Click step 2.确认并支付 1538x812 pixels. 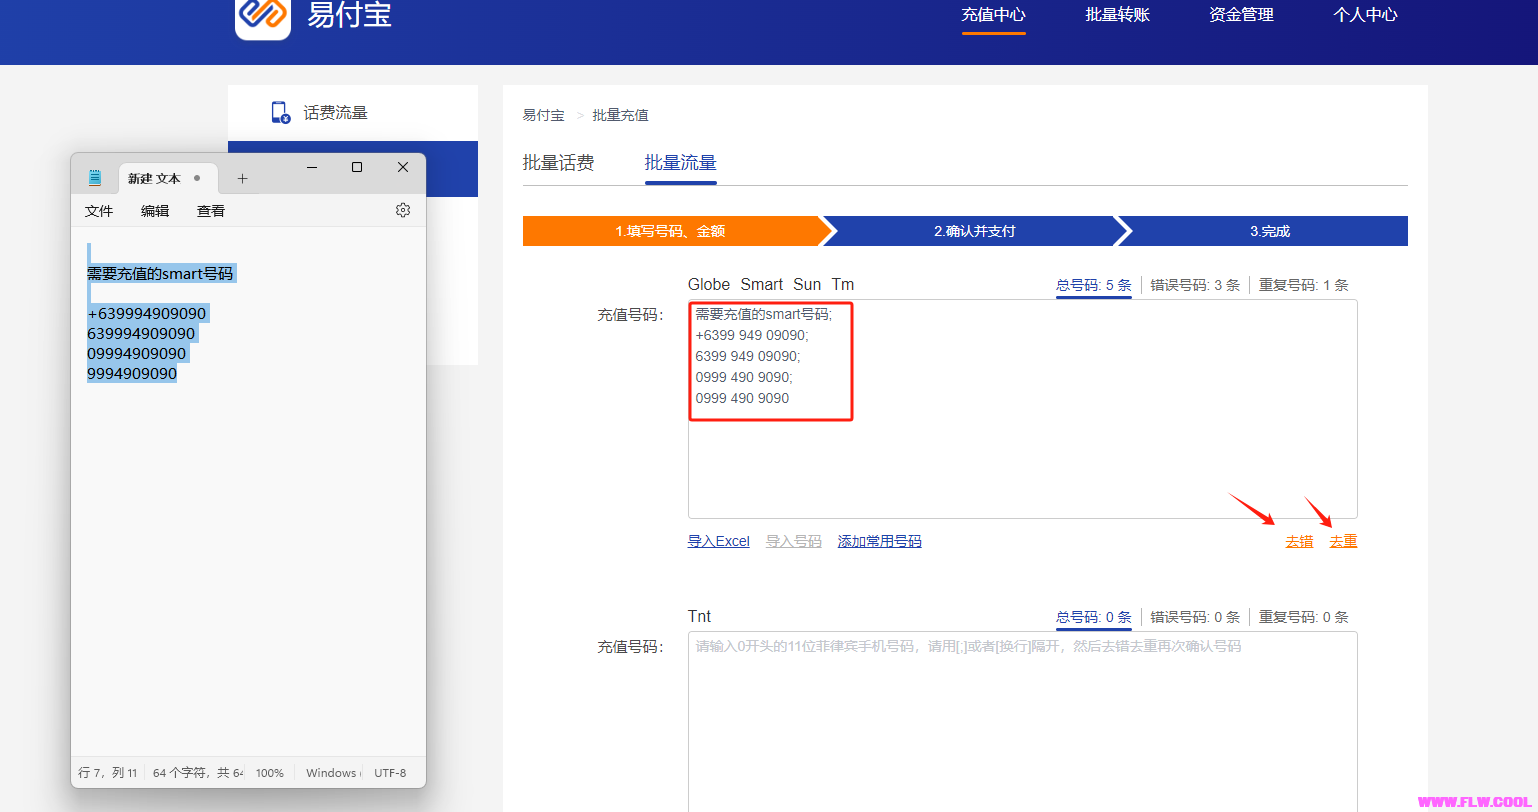point(975,231)
